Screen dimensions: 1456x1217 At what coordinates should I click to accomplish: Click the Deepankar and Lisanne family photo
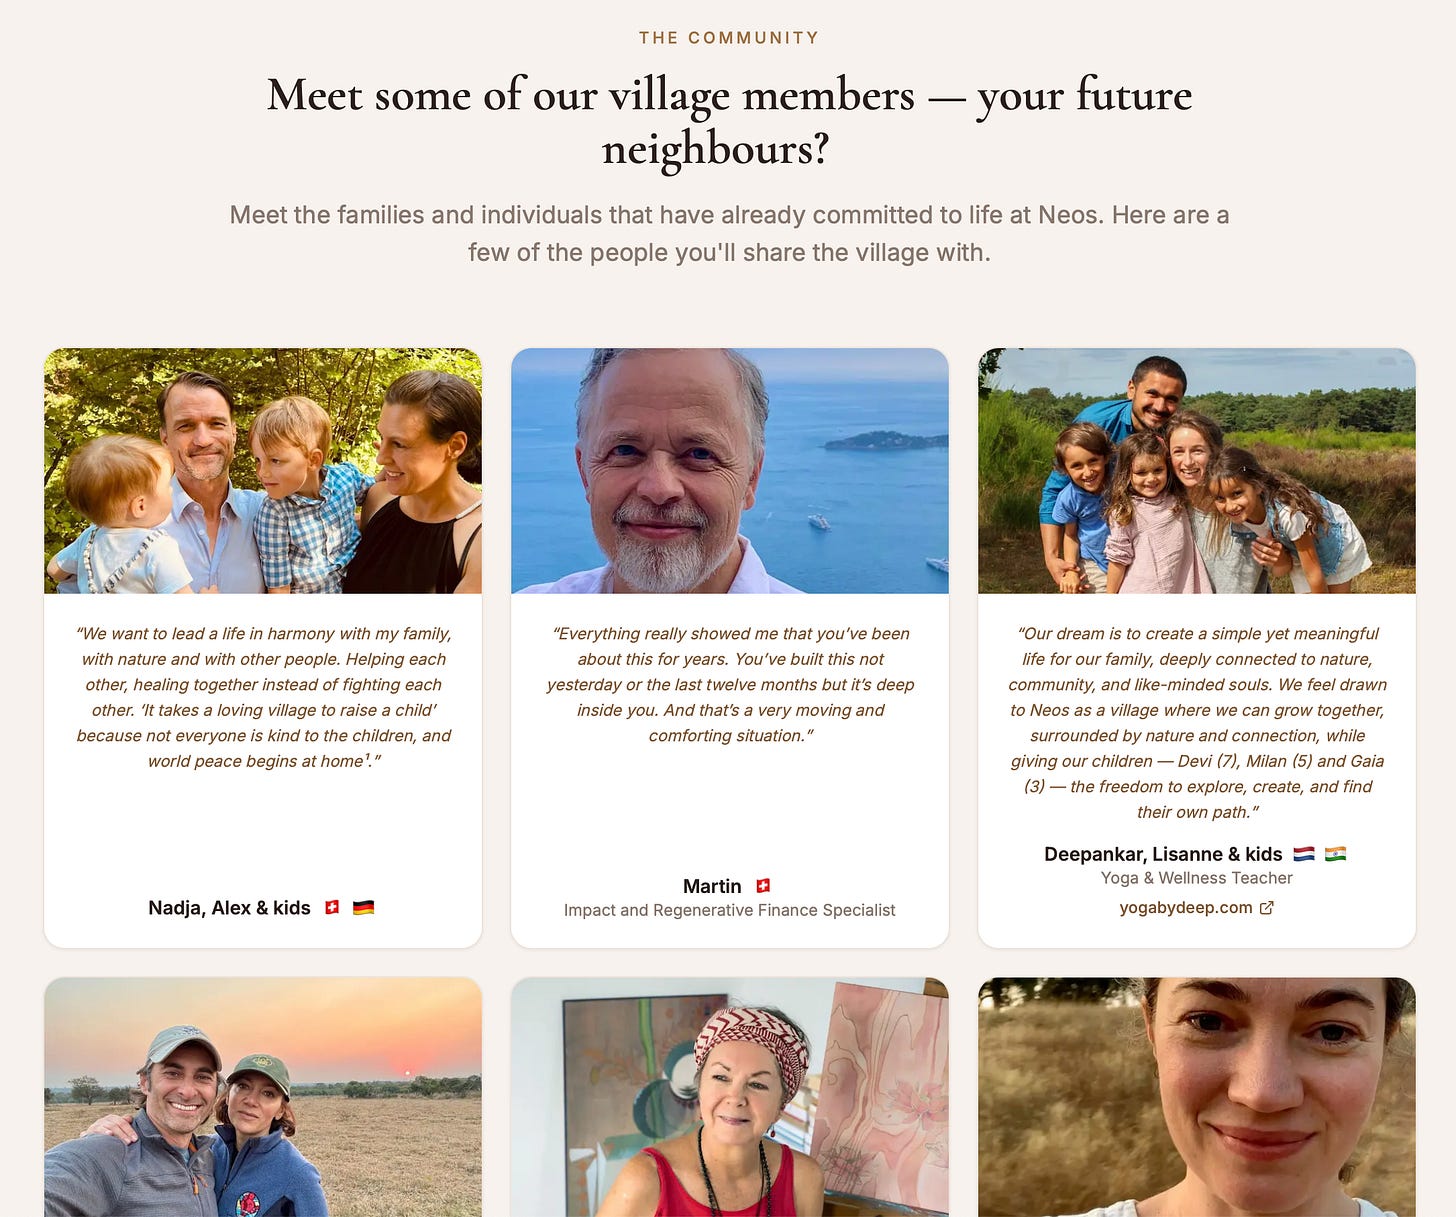[x=1197, y=471]
